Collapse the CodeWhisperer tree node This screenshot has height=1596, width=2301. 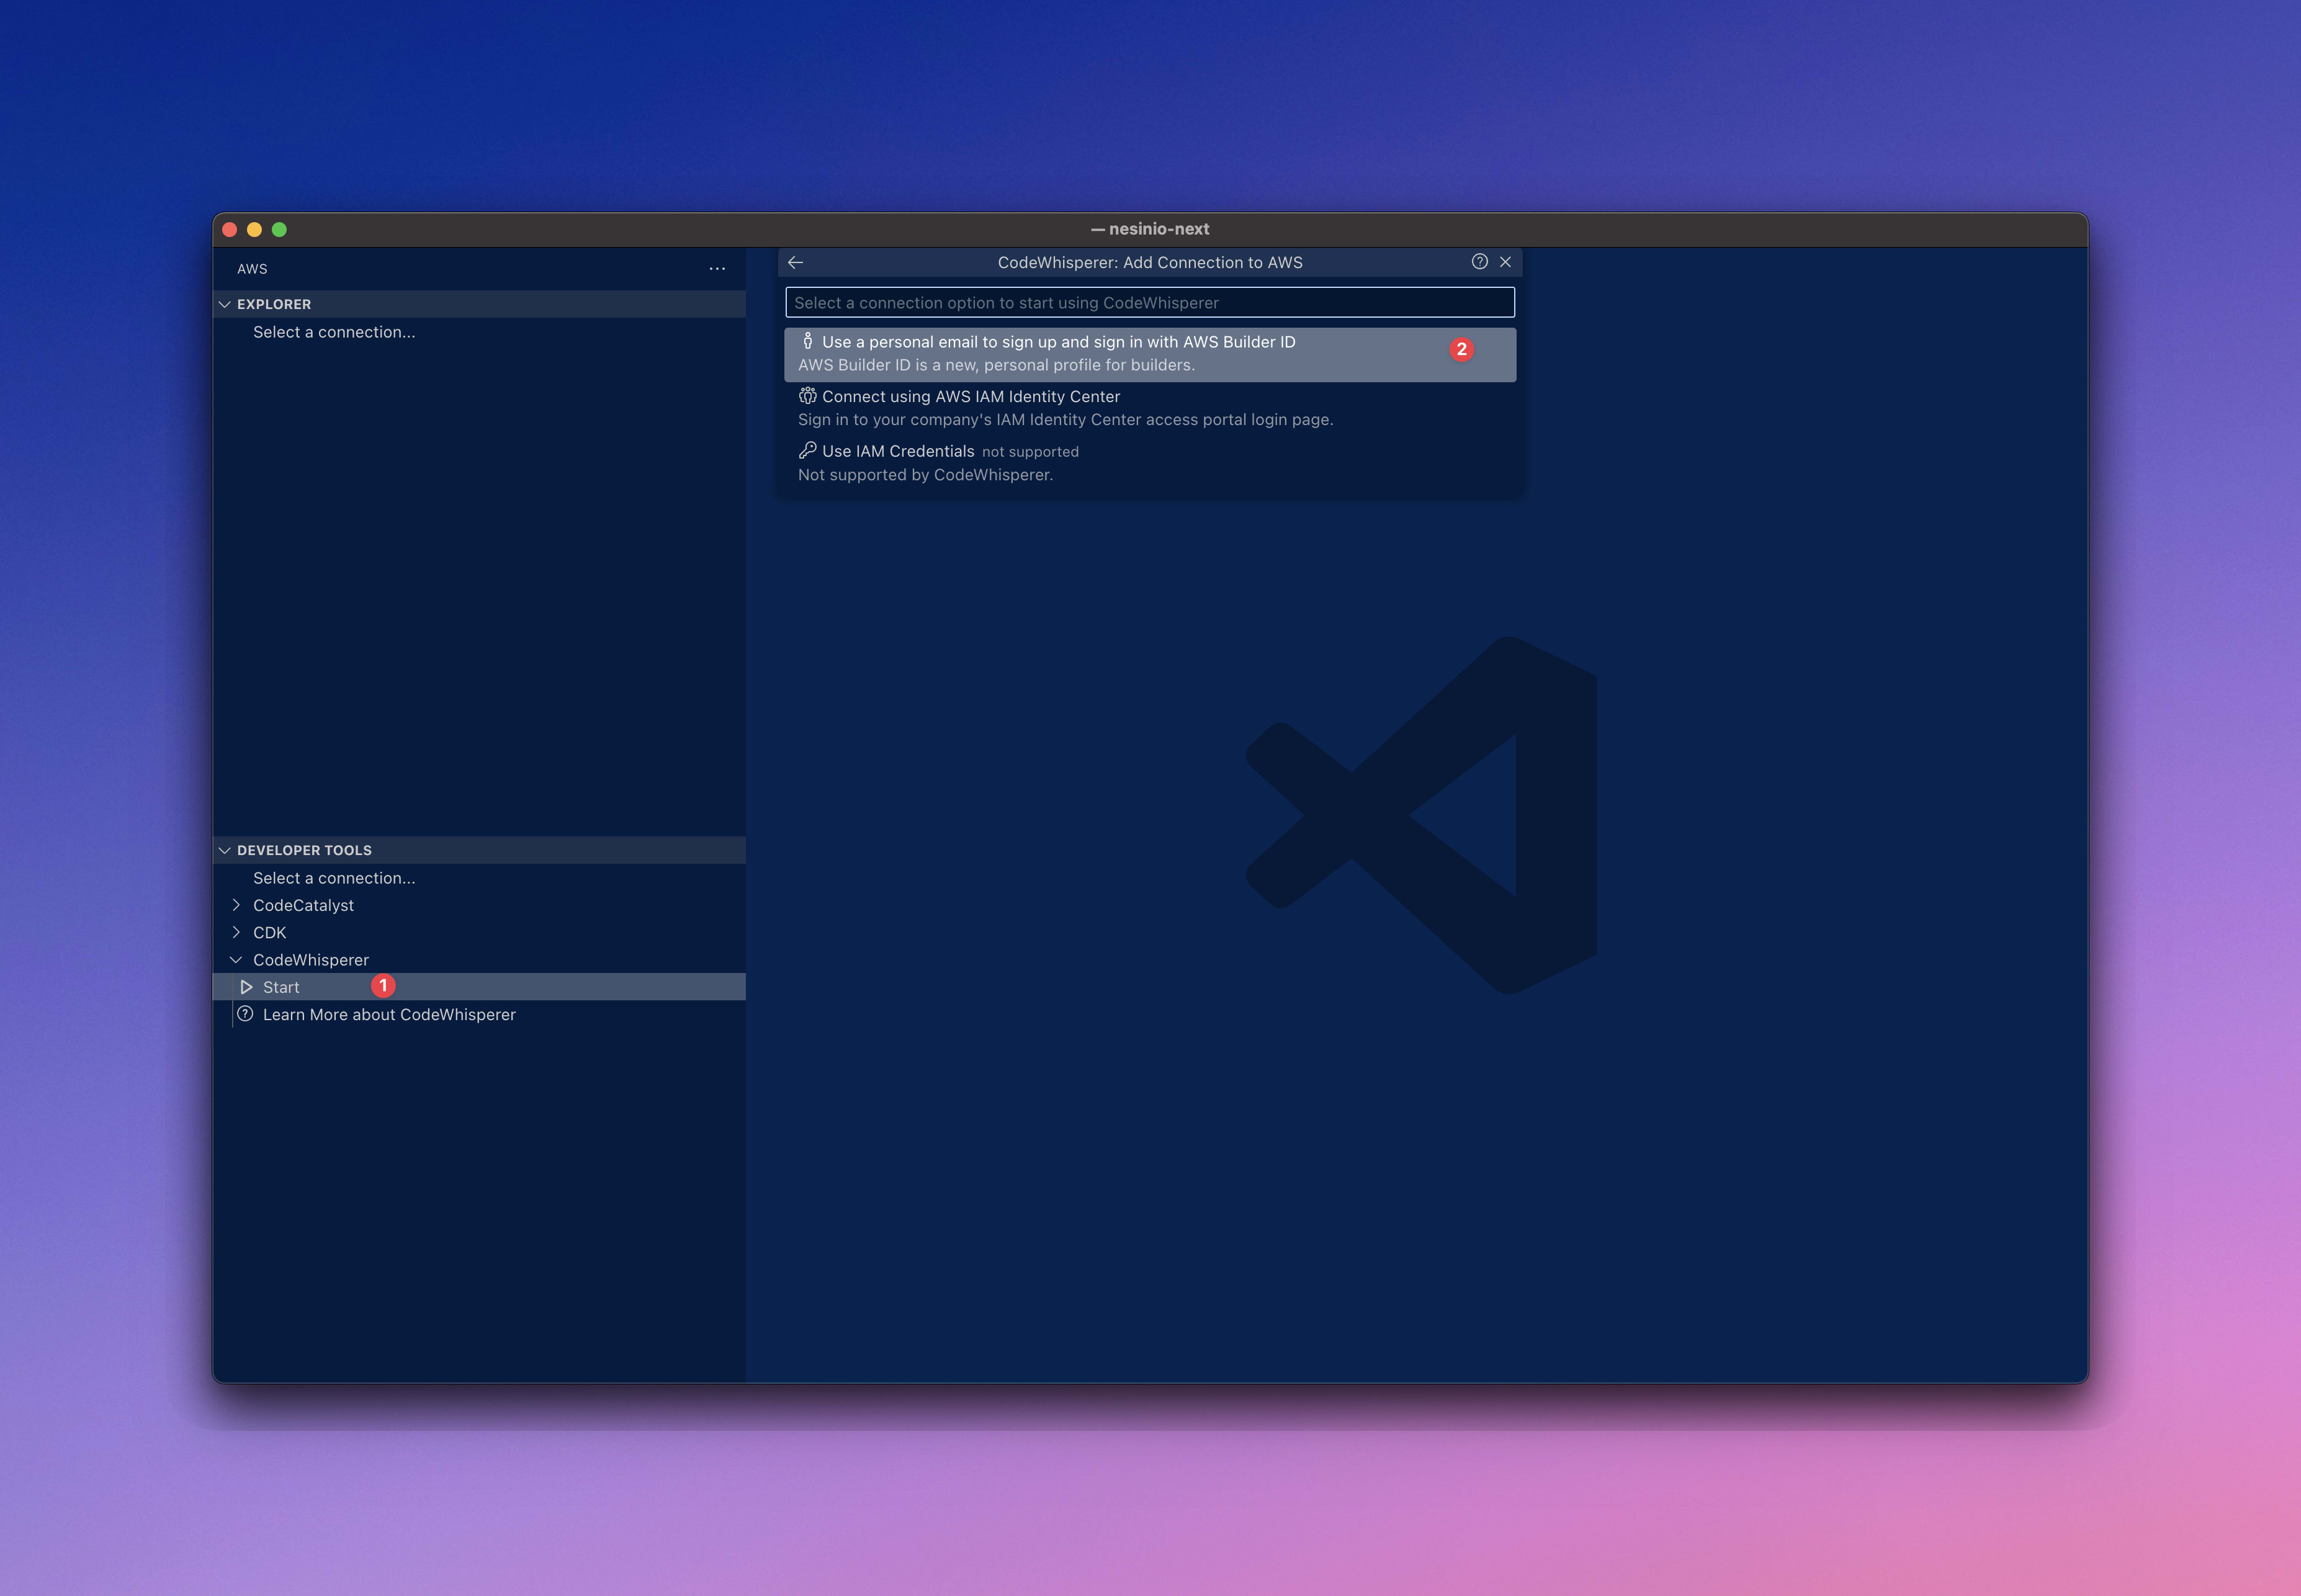237,960
